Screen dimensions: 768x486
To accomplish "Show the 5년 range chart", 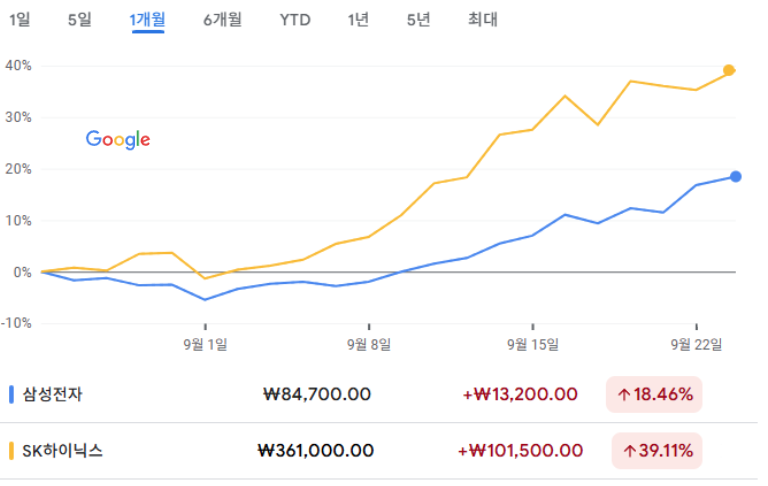I will (418, 19).
